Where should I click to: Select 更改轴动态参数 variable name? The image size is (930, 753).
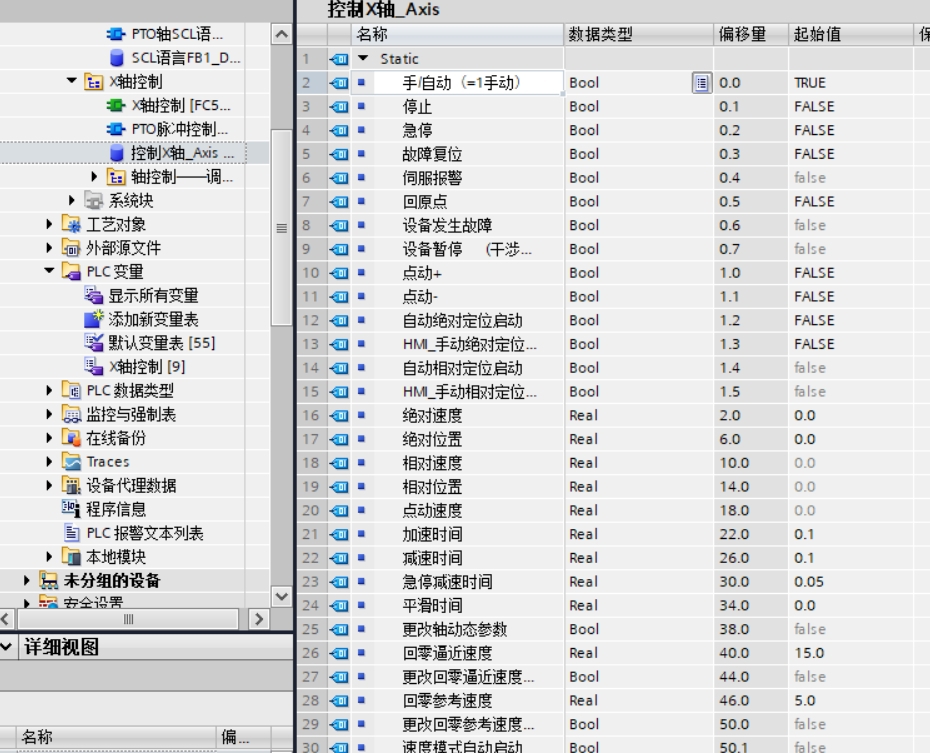pos(455,629)
